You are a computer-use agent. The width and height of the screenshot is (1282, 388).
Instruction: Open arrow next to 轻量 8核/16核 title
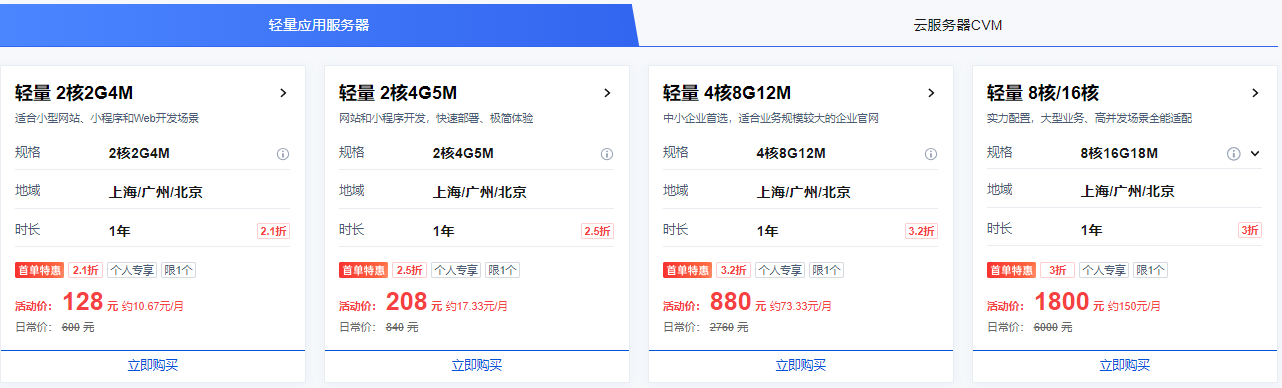[1255, 93]
